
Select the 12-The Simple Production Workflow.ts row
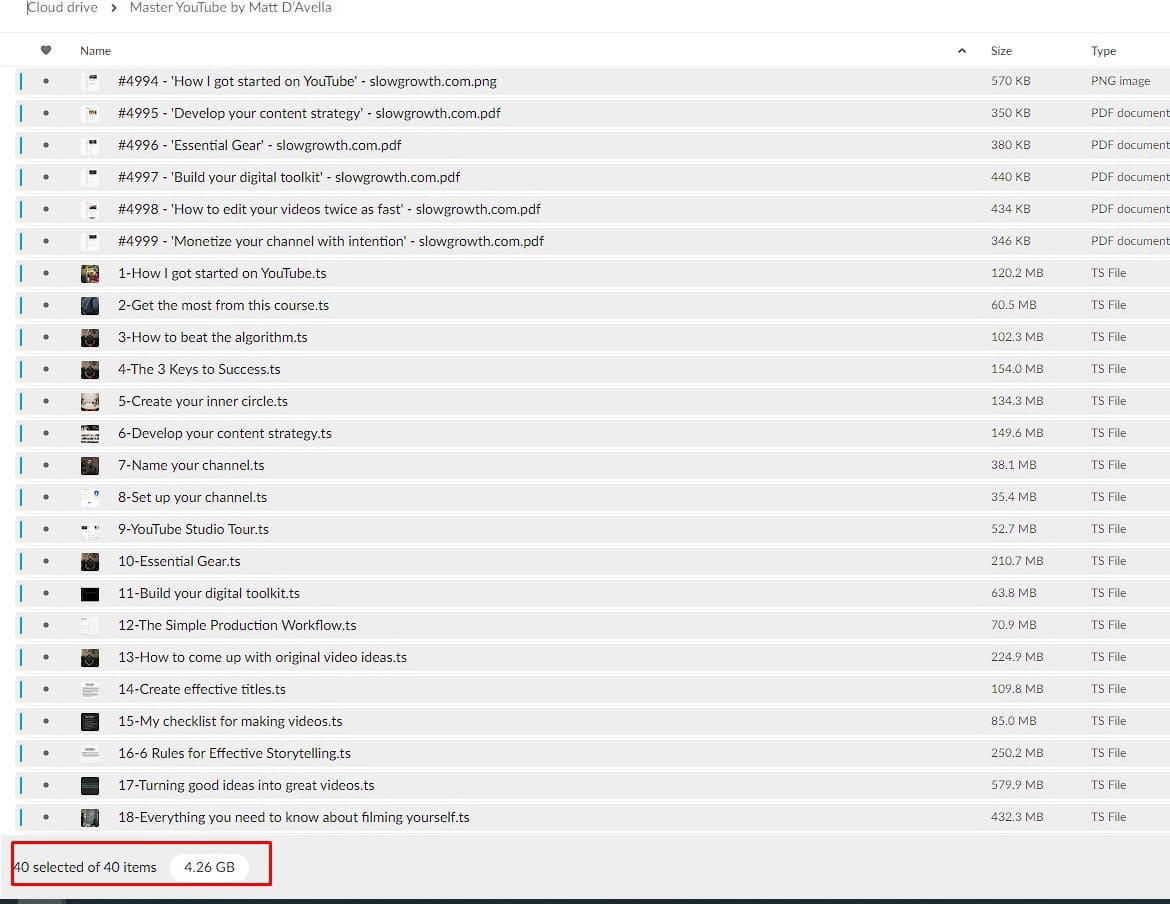[x=237, y=626]
